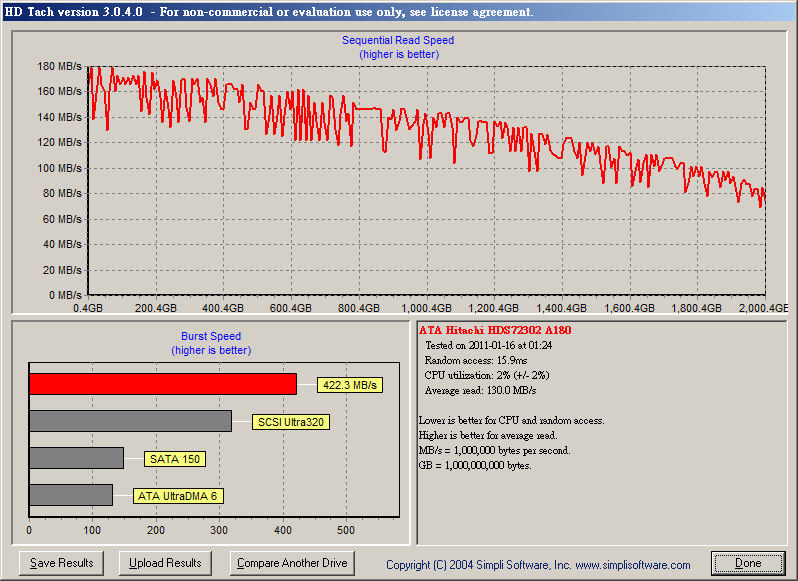Click the Burst Speed chart title
Screen dimensions: 798x581
pyautogui.click(x=211, y=337)
